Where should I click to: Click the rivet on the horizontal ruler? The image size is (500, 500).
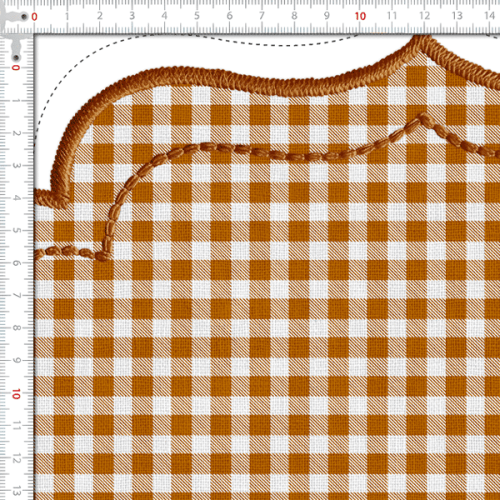tap(24, 16)
